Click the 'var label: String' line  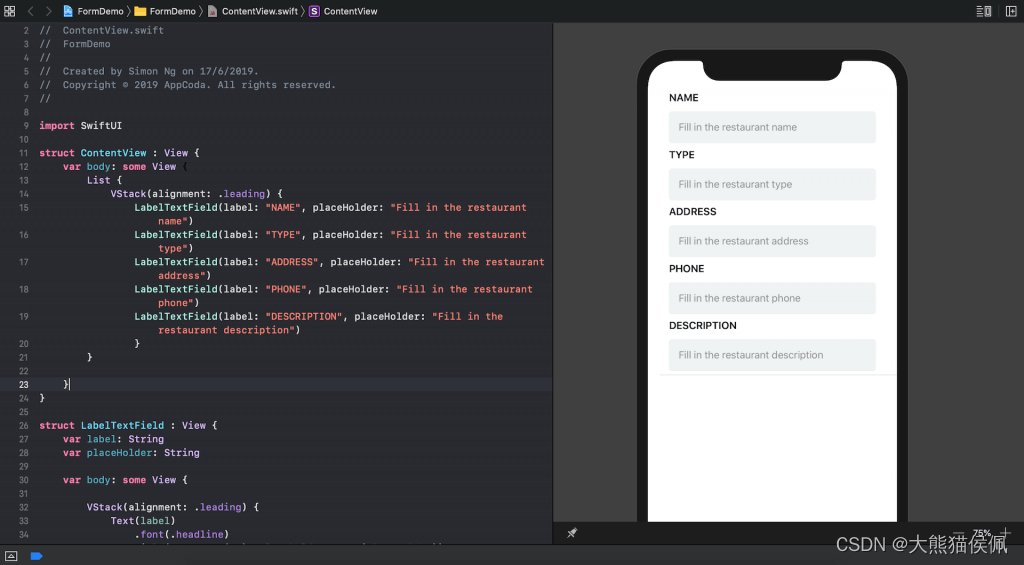[113, 439]
